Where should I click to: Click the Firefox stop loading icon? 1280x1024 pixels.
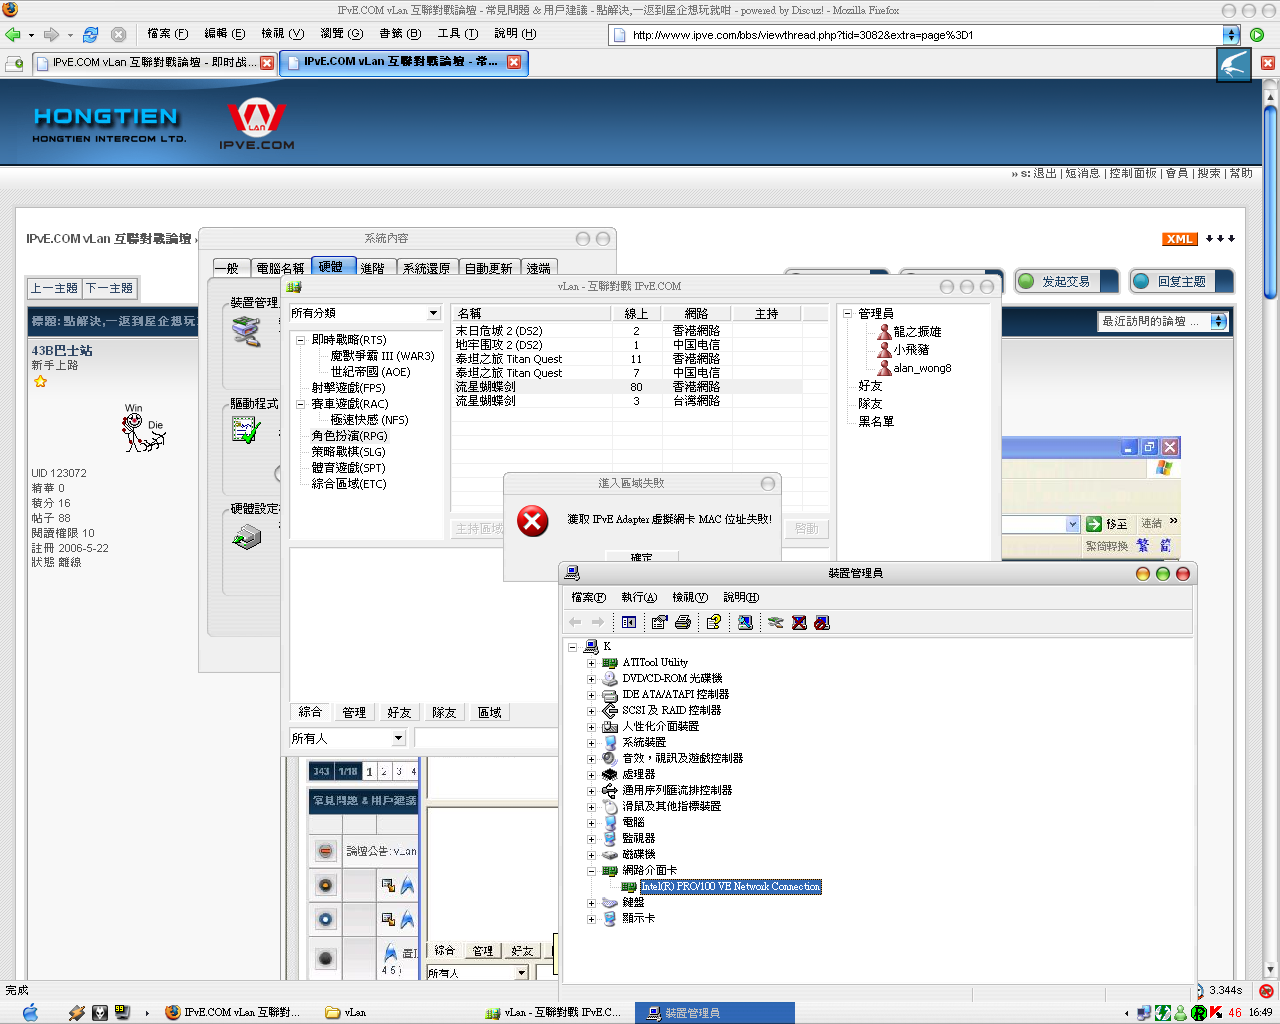click(x=118, y=34)
